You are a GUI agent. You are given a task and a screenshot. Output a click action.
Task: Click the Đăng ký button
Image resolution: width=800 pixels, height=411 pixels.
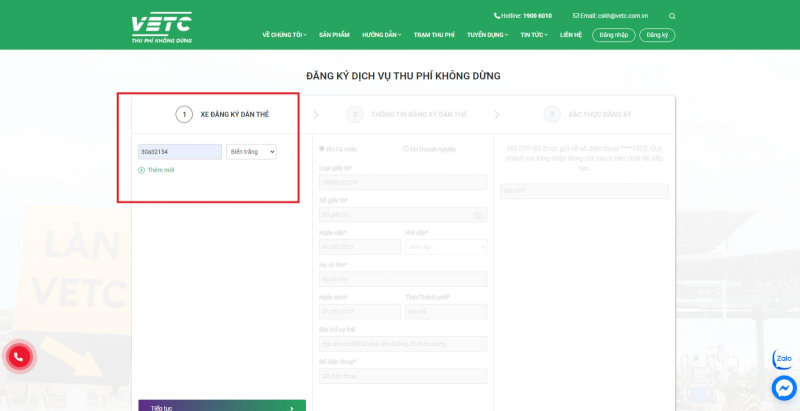click(x=657, y=35)
